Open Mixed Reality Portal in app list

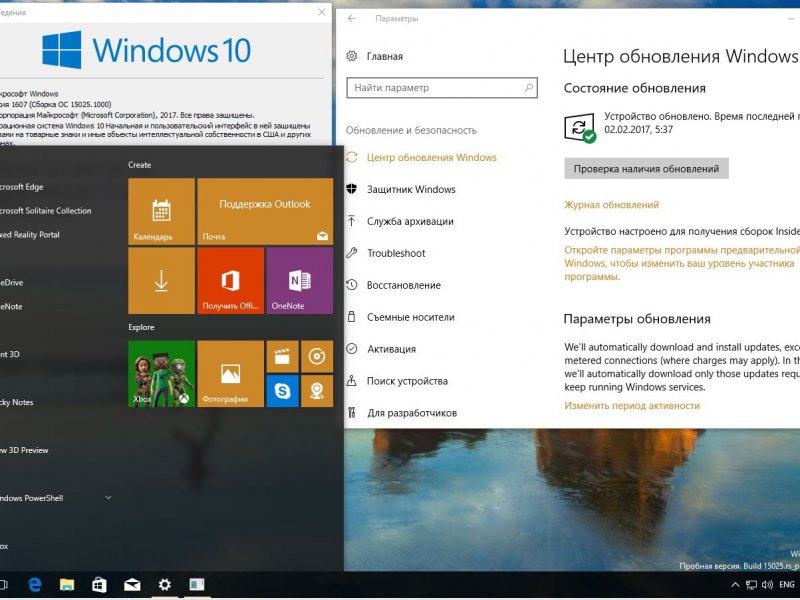(30, 235)
